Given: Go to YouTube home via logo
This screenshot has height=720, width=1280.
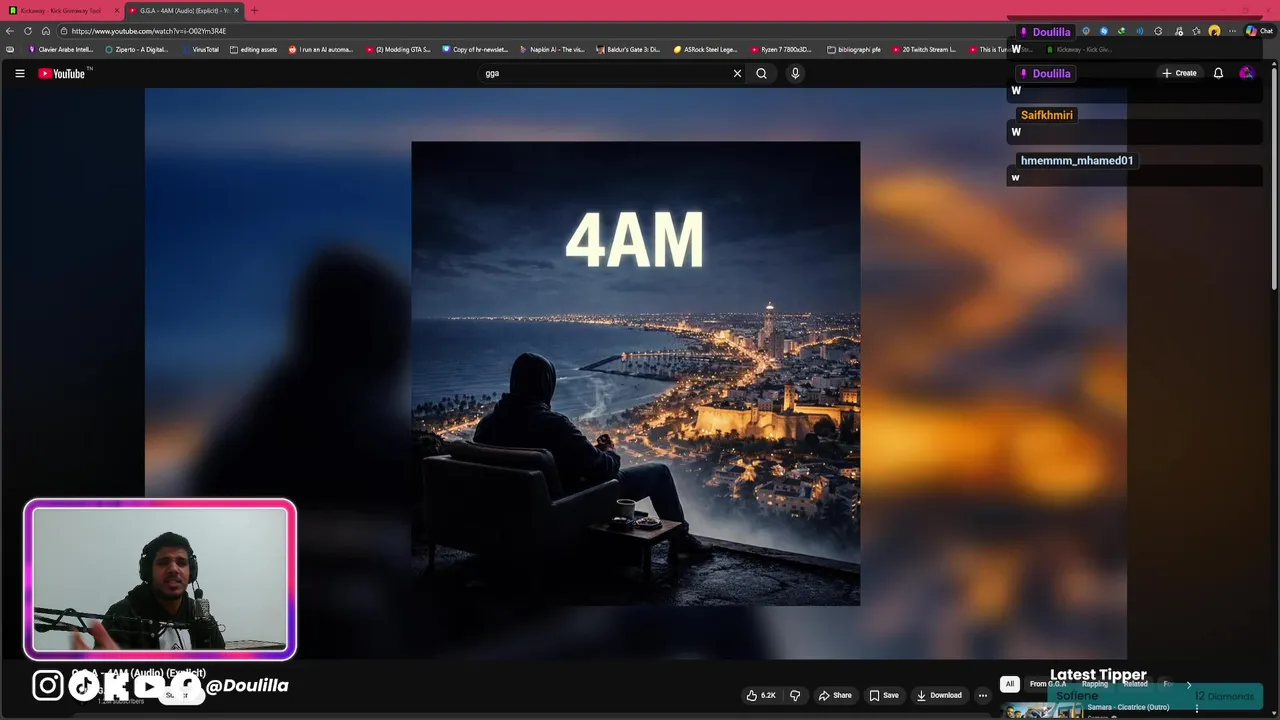Looking at the screenshot, I should tap(64, 73).
